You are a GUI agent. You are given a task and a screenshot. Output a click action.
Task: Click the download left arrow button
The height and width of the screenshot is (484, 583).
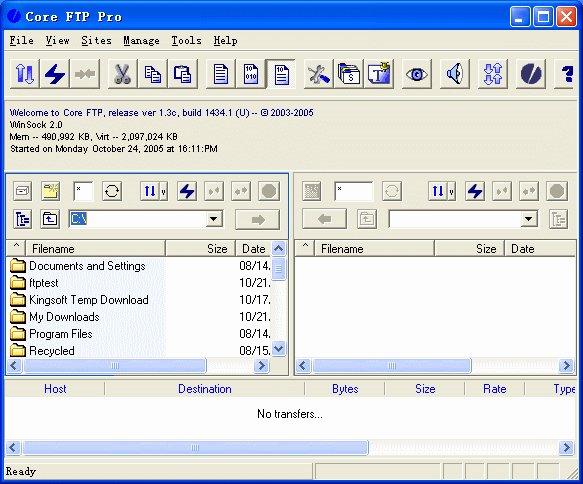(325, 219)
